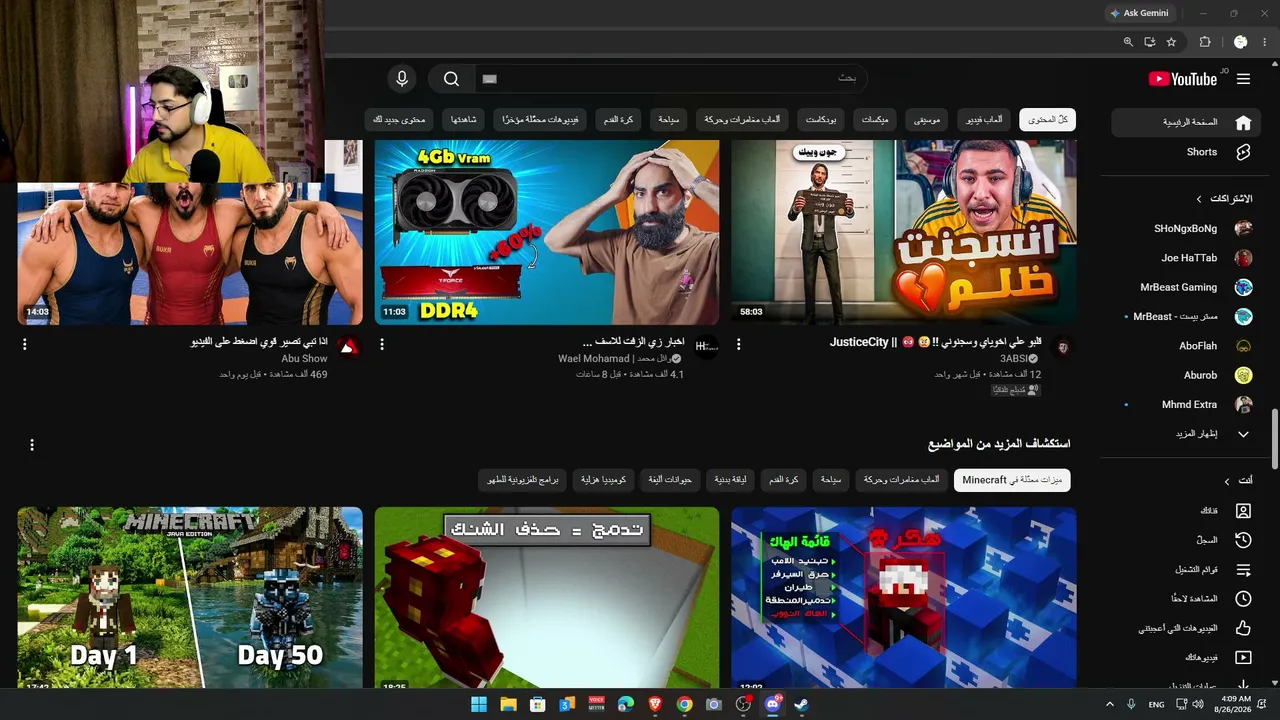
Task: Bookmark this page with the star icon
Action: click(1171, 42)
